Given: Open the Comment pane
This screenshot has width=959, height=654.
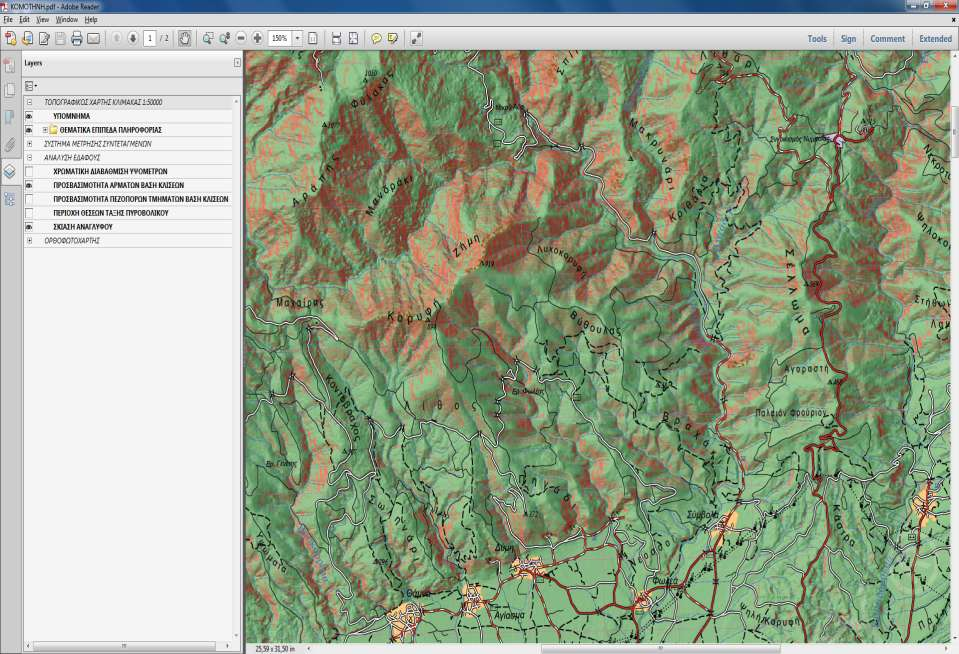Looking at the screenshot, I should tap(887, 39).
